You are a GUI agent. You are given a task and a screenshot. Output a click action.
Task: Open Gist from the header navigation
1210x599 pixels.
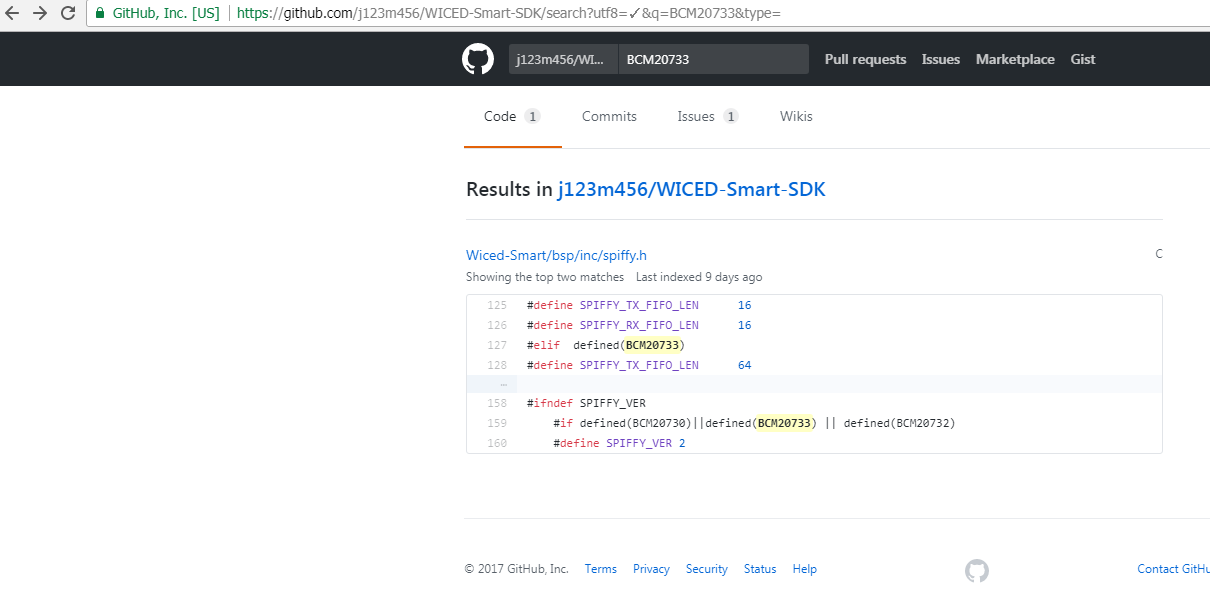[x=1083, y=59]
